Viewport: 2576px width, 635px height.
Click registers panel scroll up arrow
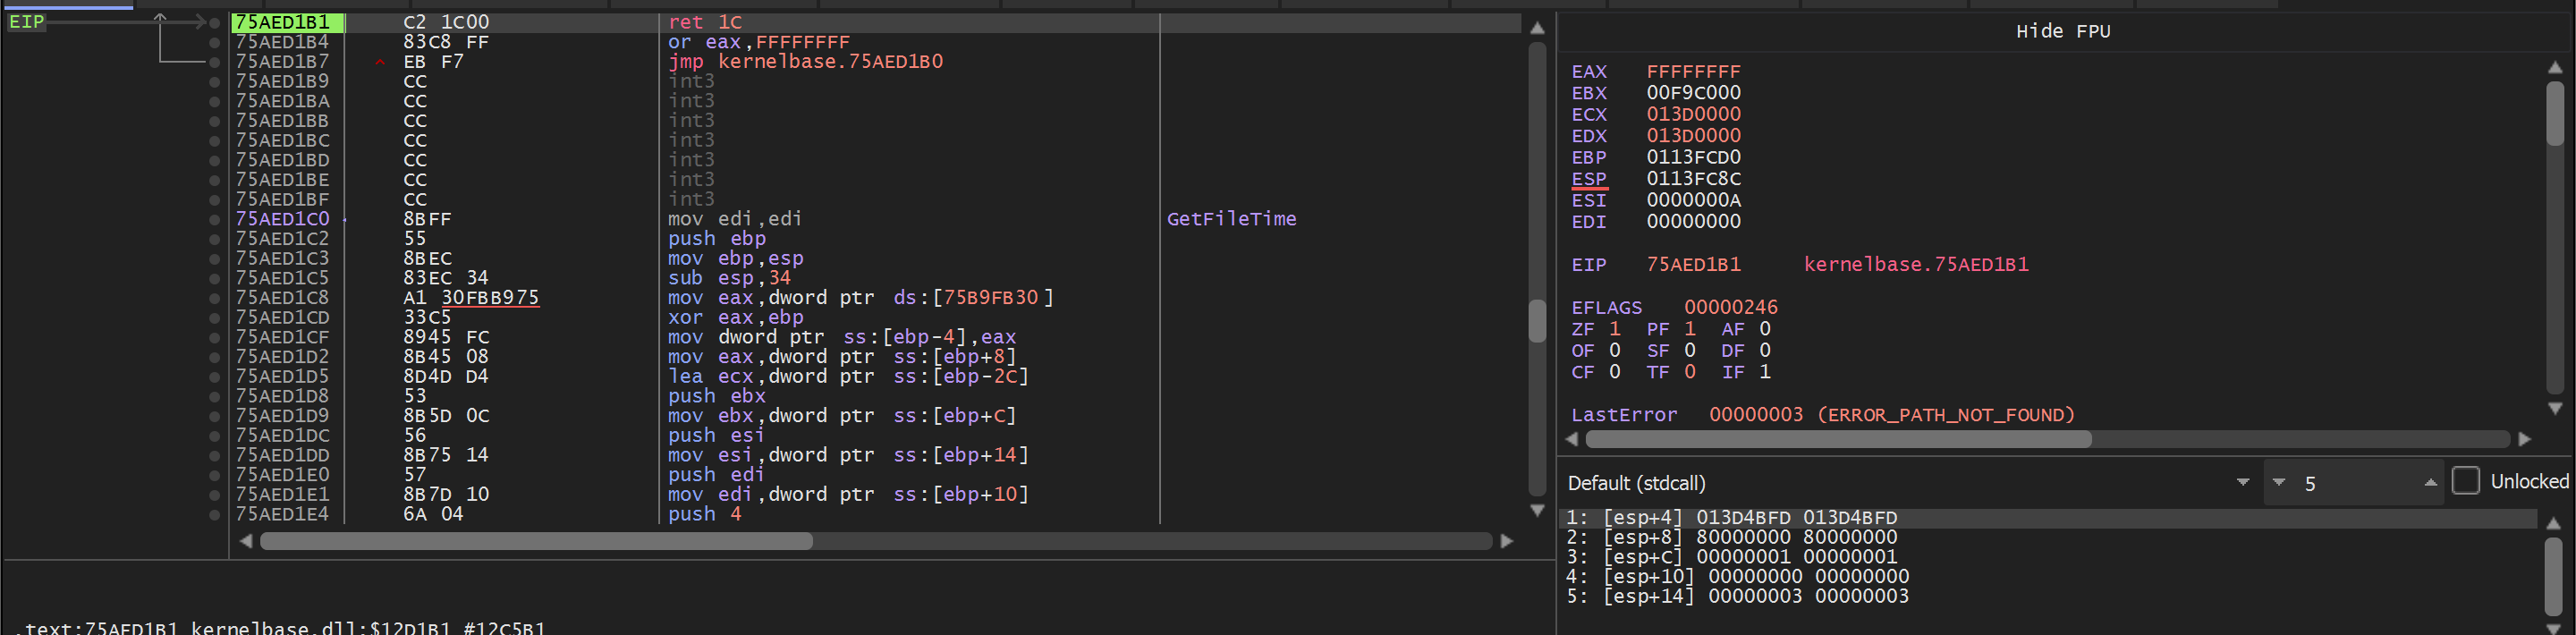pyautogui.click(x=2555, y=67)
